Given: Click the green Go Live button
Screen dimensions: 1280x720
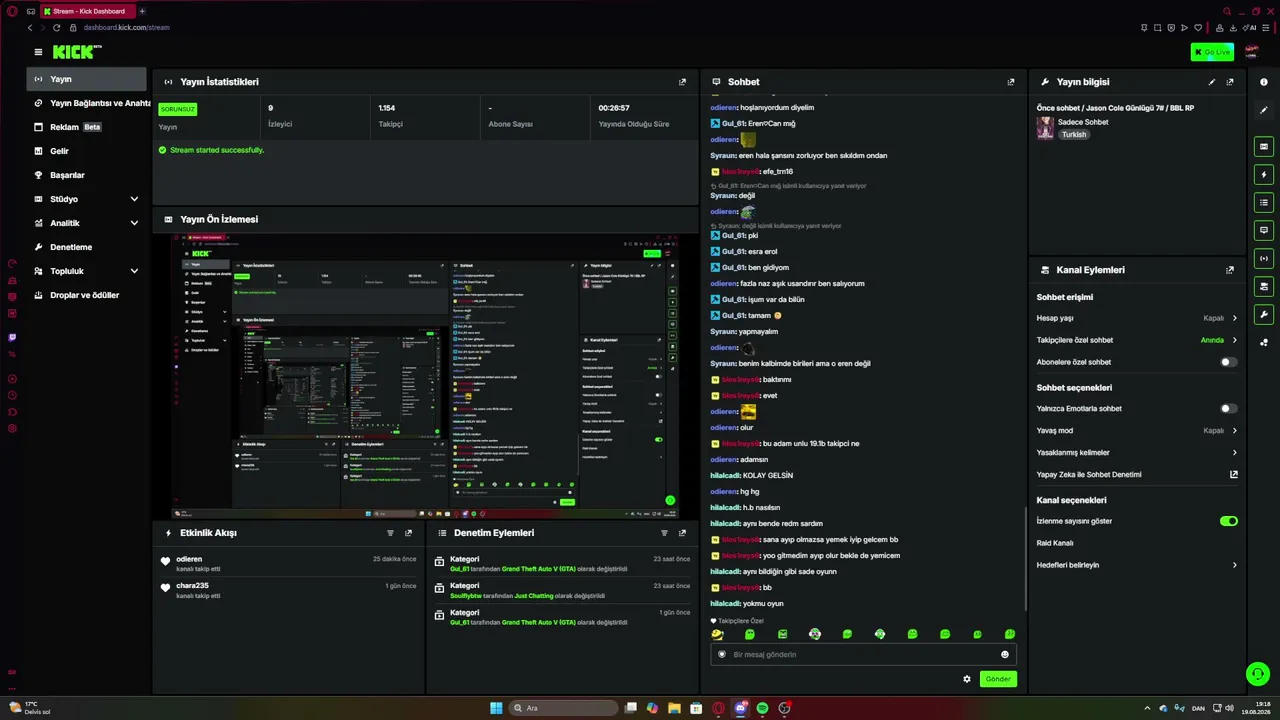Looking at the screenshot, I should coord(1212,52).
